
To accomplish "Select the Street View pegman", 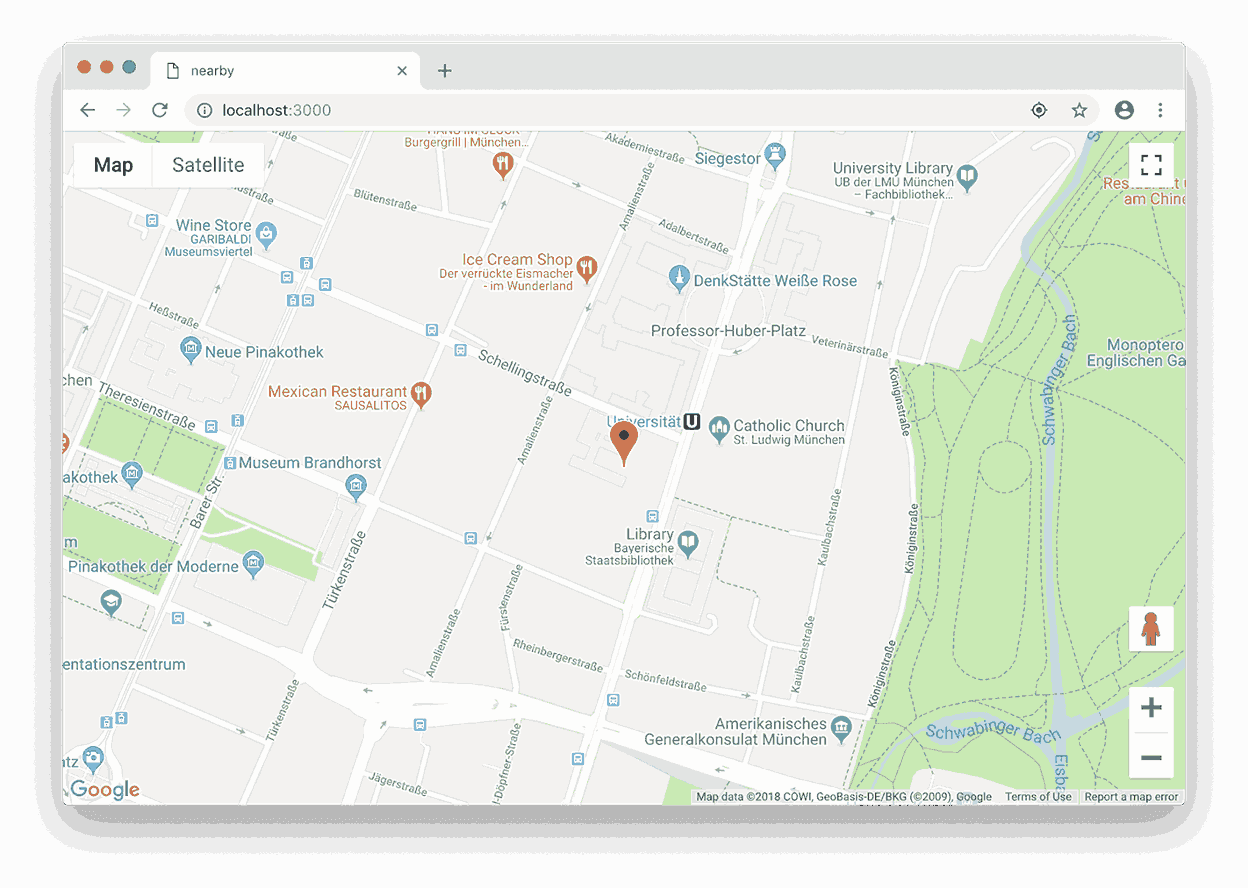I will [1151, 629].
